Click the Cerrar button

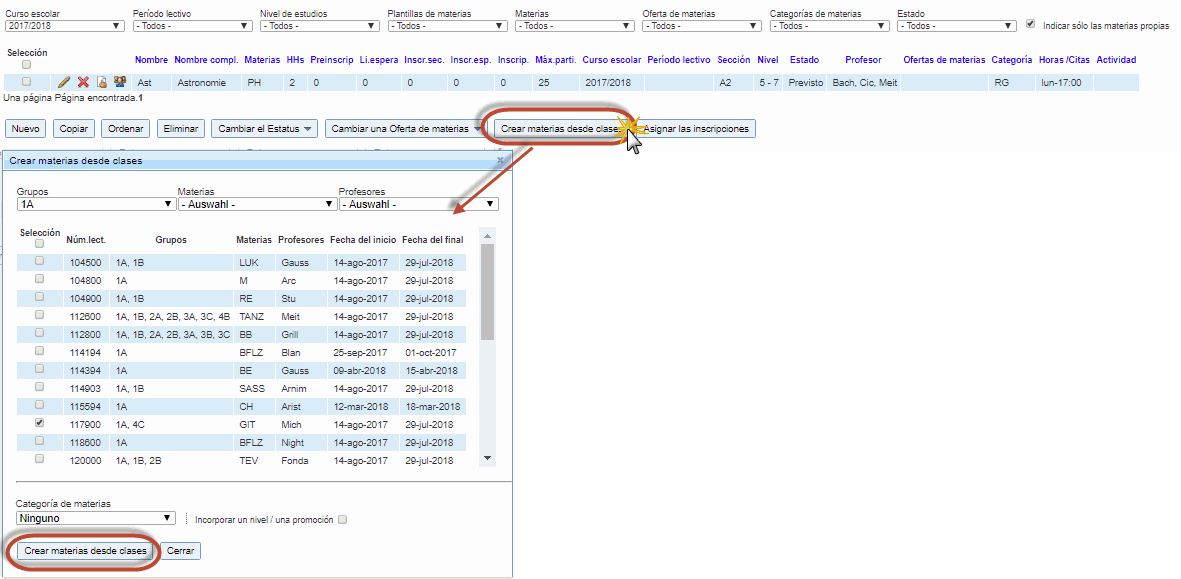coord(181,551)
